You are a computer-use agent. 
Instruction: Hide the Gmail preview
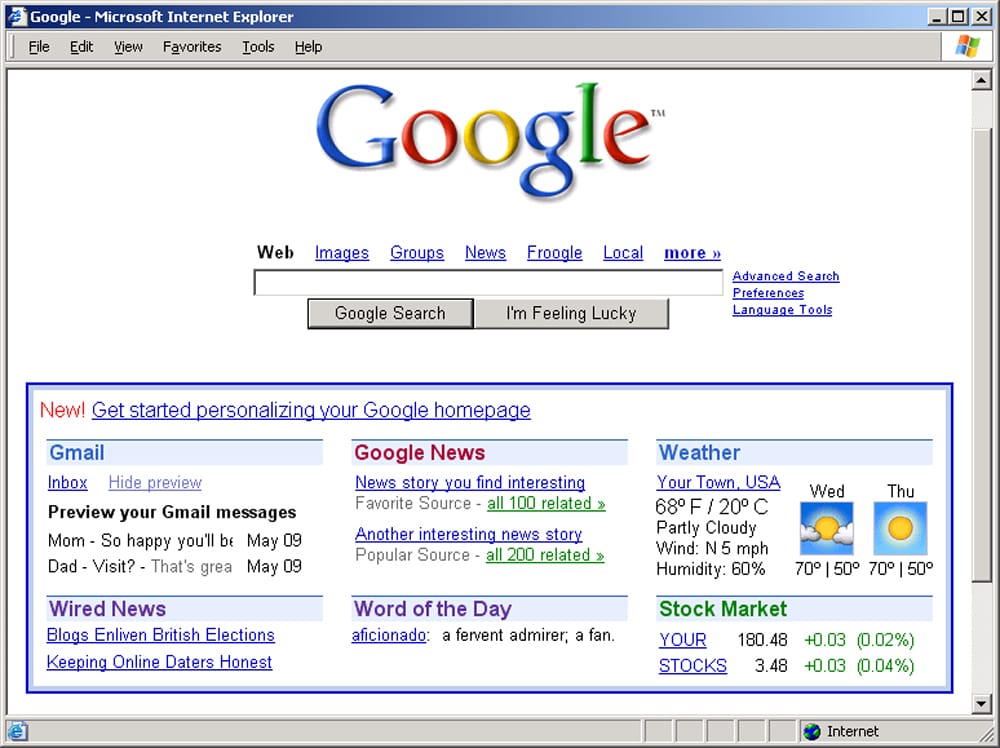[155, 483]
